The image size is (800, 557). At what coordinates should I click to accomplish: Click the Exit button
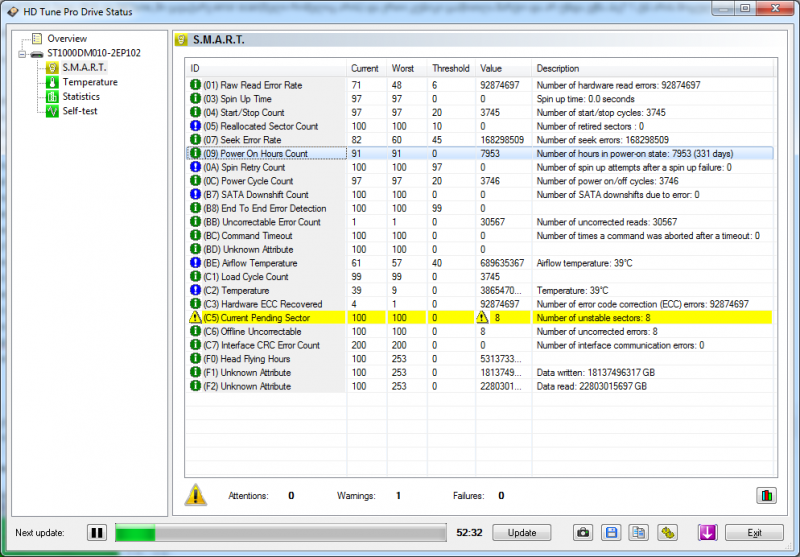click(x=753, y=533)
